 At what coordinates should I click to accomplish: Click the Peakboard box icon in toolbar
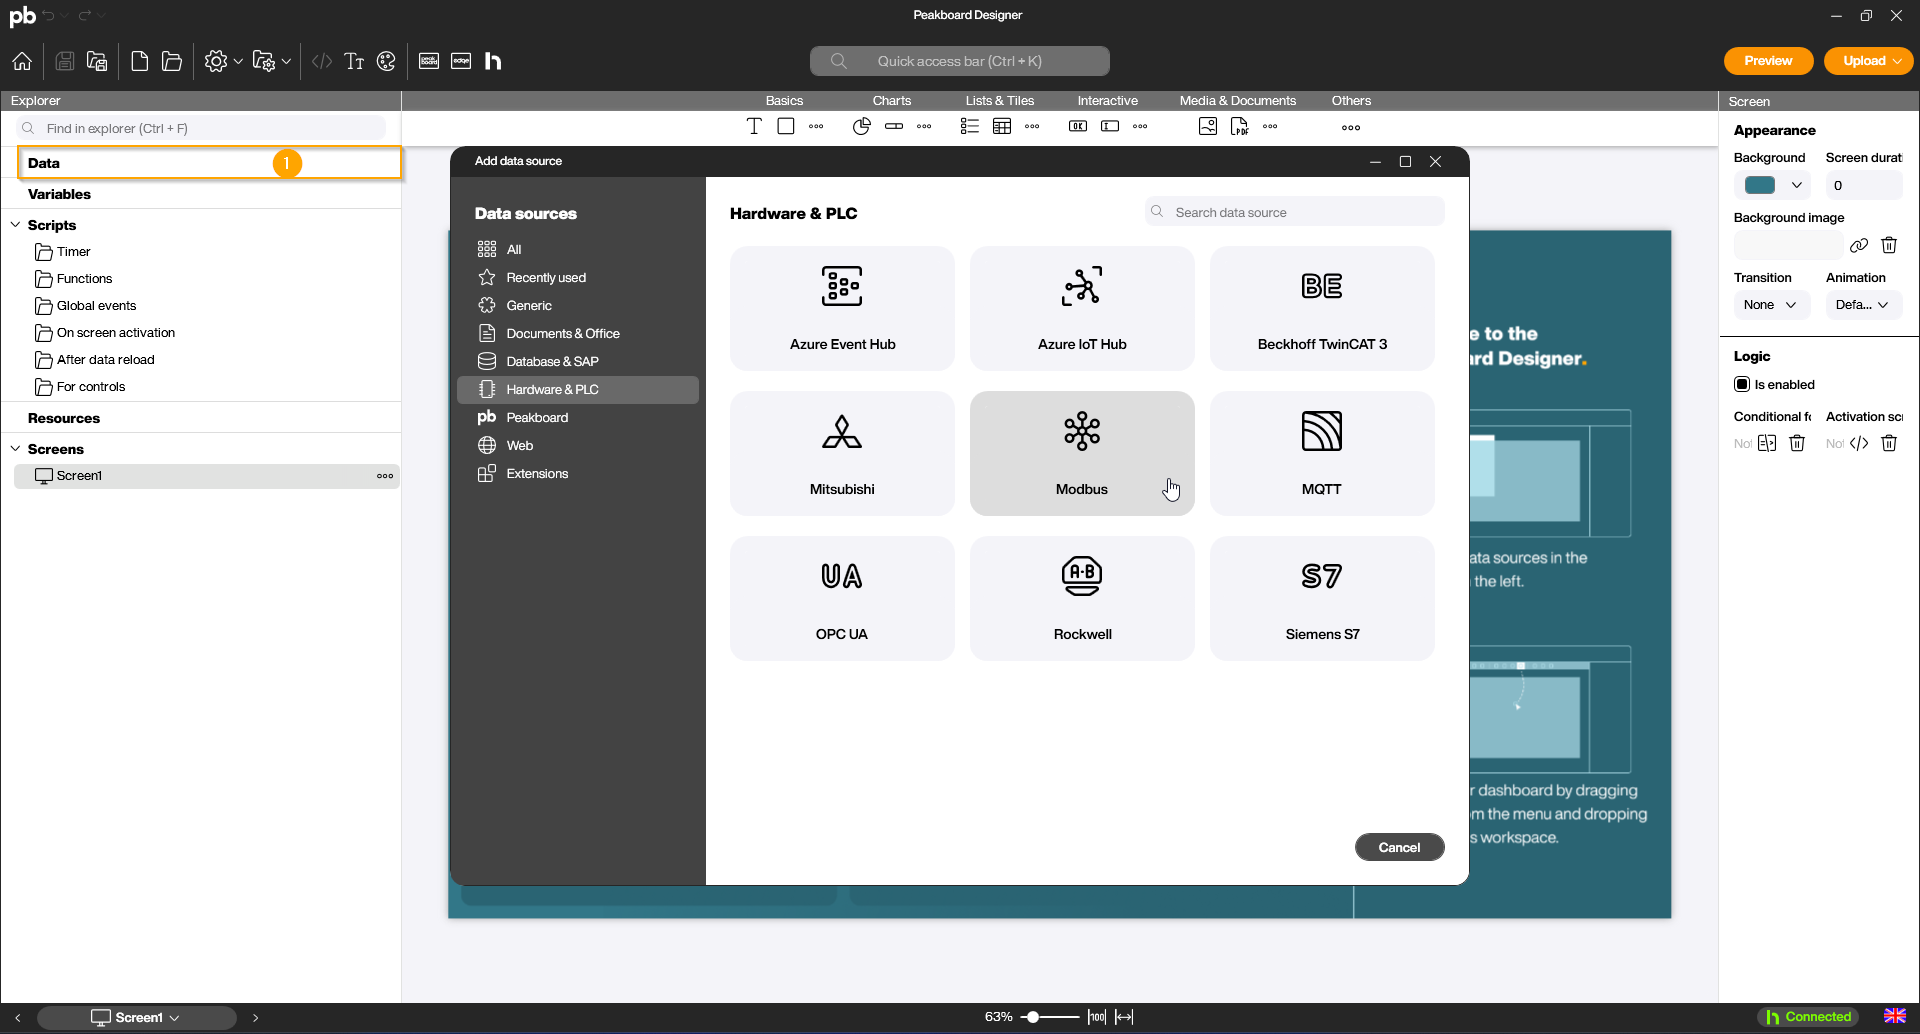click(x=429, y=61)
